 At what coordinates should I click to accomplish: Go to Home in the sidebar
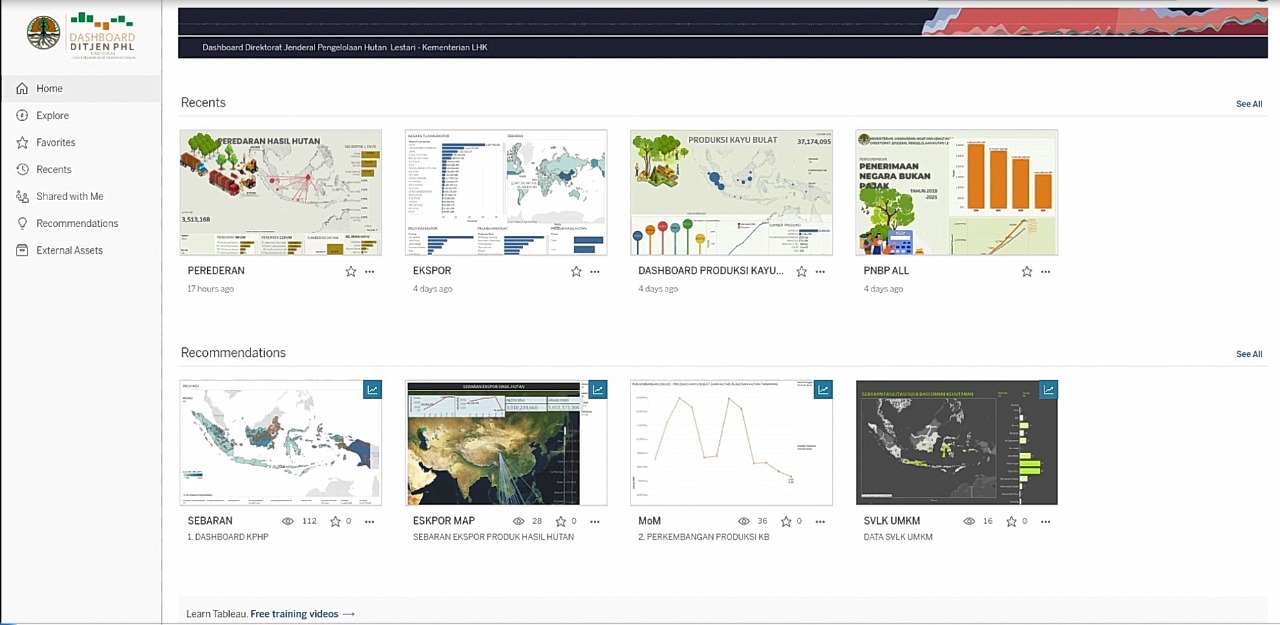(x=49, y=89)
